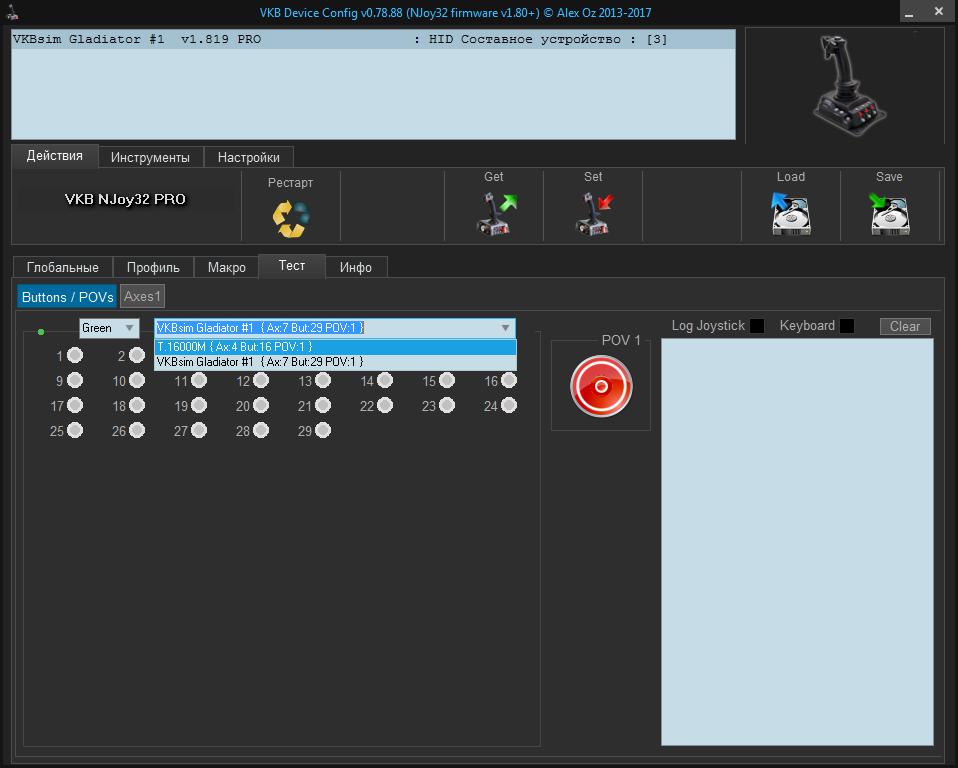This screenshot has width=958, height=768.
Task: Click the POV 1 red hat indicator
Action: point(601,386)
